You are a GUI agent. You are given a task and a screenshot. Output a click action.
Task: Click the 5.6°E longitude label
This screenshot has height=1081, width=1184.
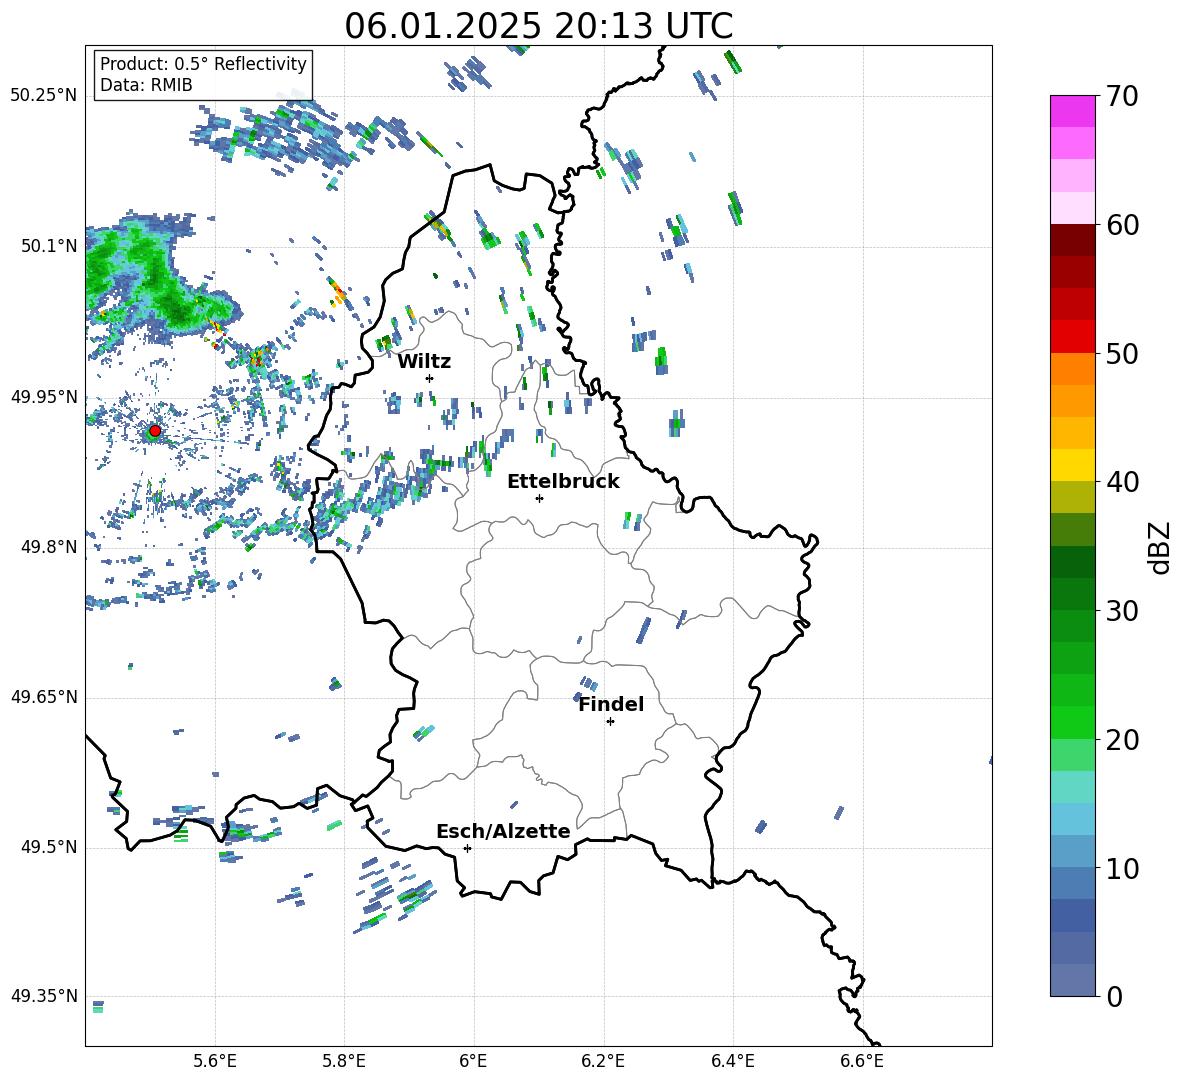click(215, 1061)
